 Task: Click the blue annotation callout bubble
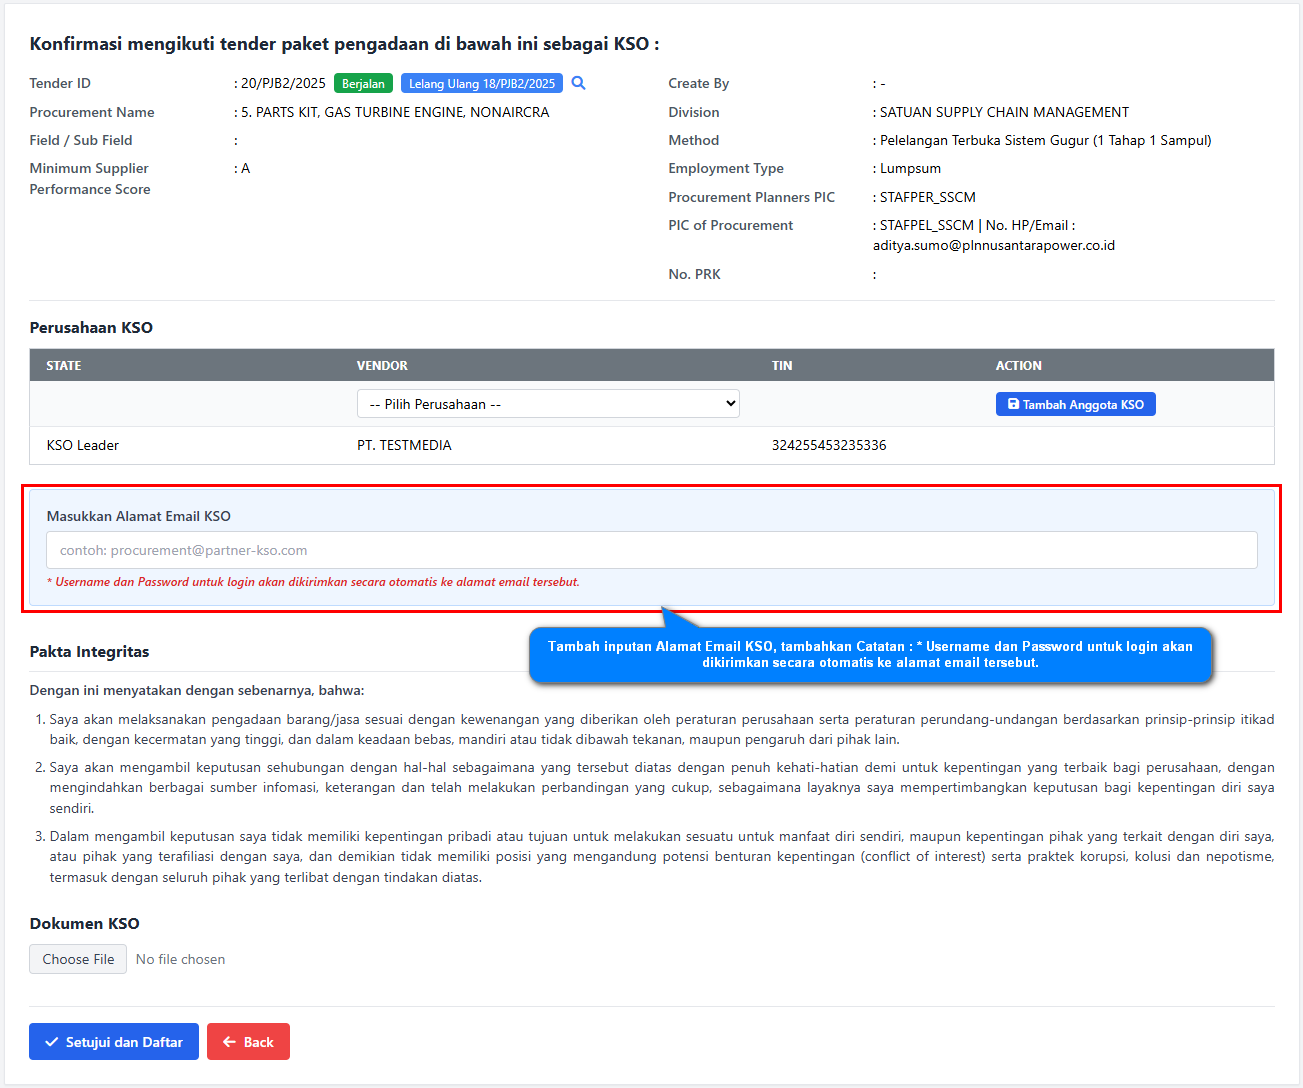870,655
